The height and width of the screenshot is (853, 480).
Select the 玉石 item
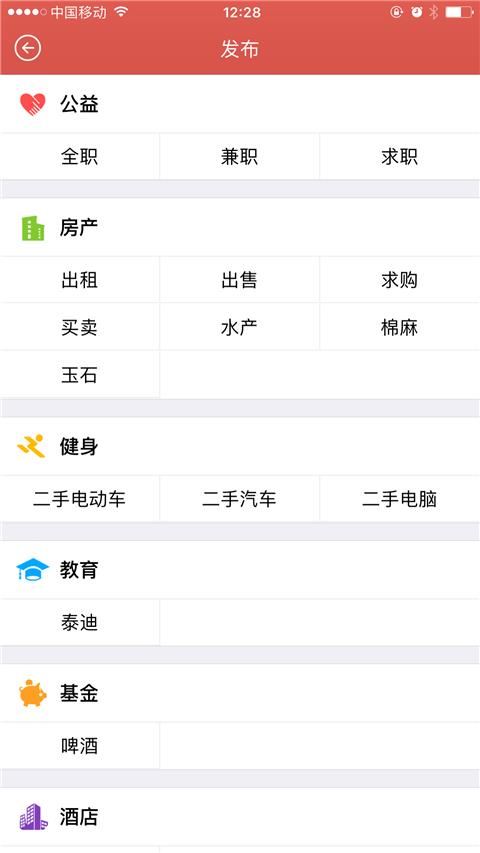coord(79,375)
